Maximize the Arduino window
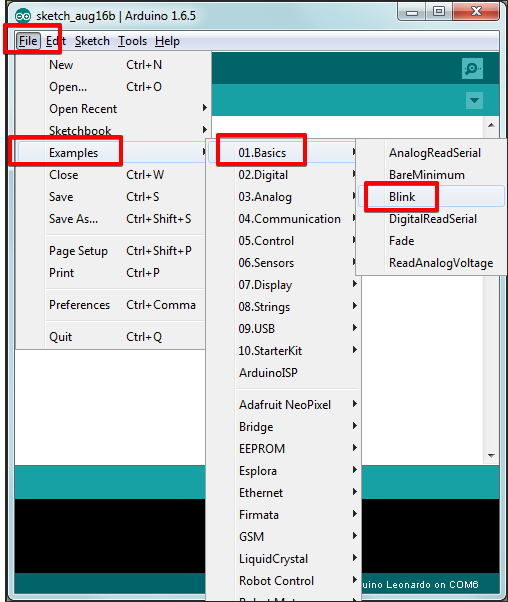 click(x=439, y=12)
